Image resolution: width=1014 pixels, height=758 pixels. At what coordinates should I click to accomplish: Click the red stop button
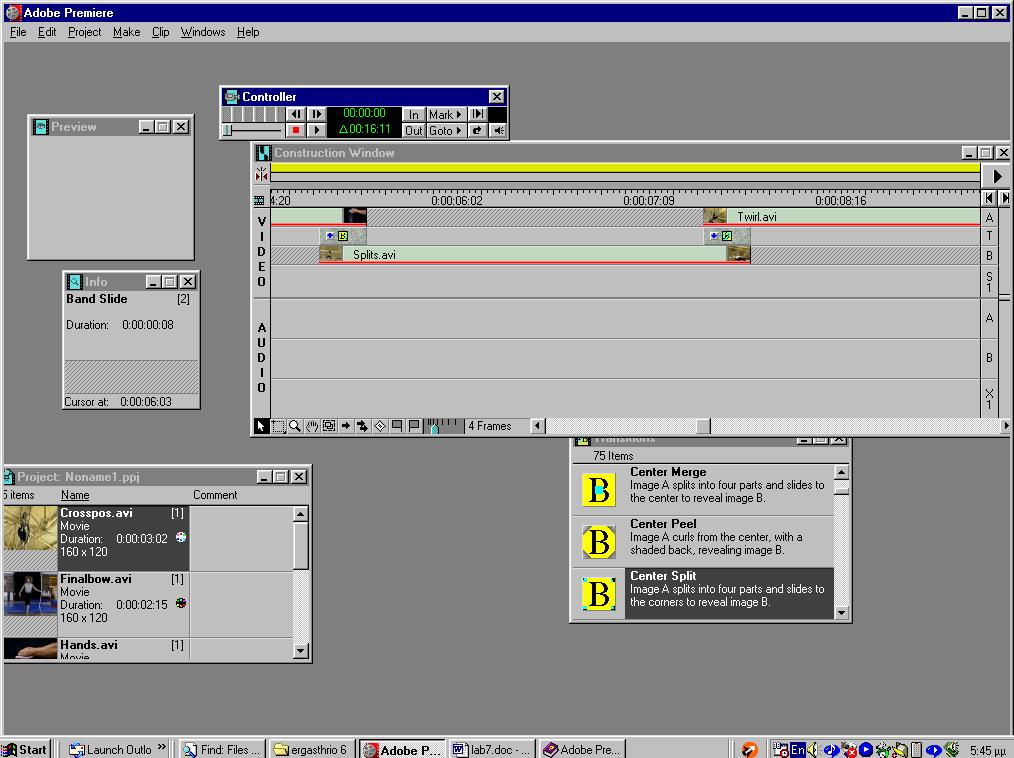[x=296, y=130]
